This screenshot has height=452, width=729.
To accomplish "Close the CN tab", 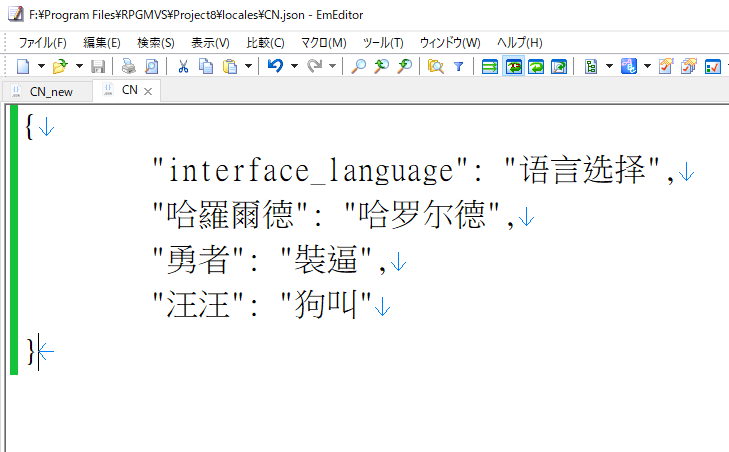I will 148,92.
